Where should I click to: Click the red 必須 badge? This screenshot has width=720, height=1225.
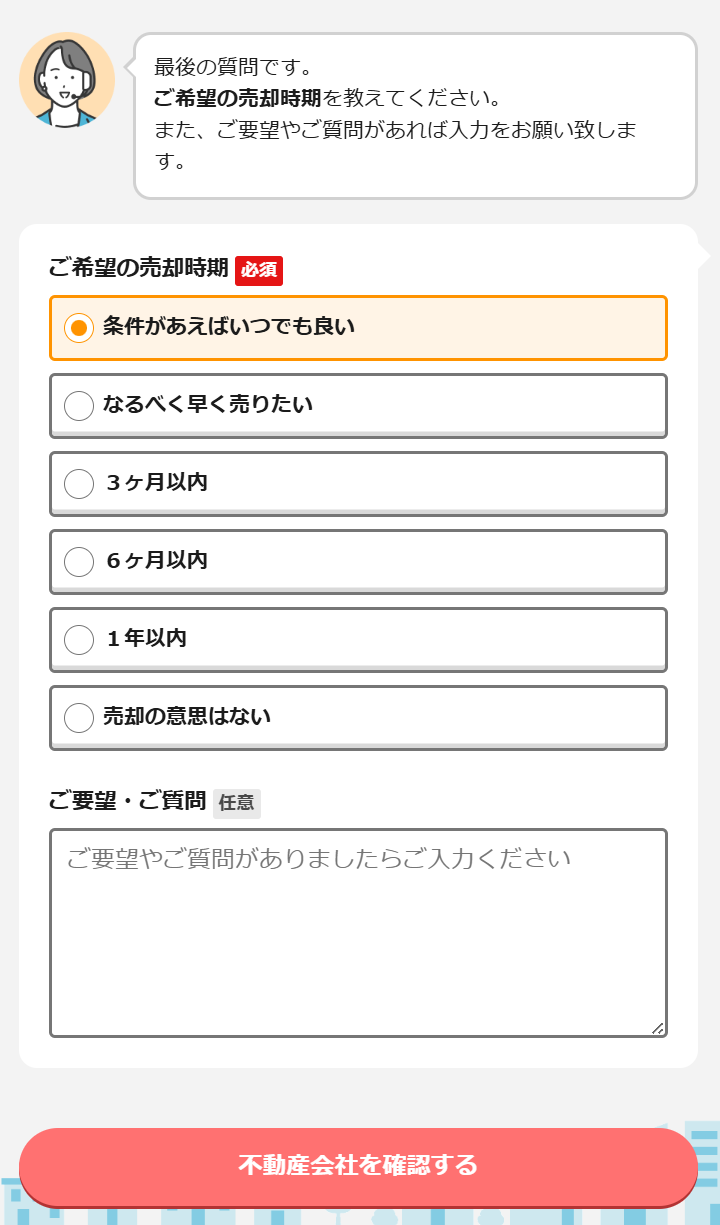click(x=259, y=270)
